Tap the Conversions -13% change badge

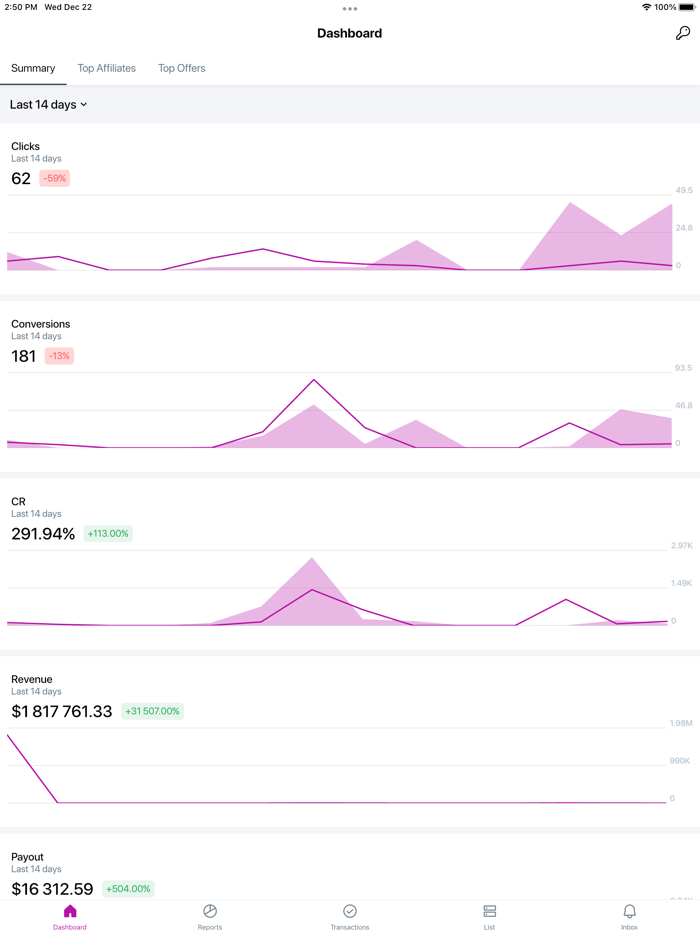59,356
